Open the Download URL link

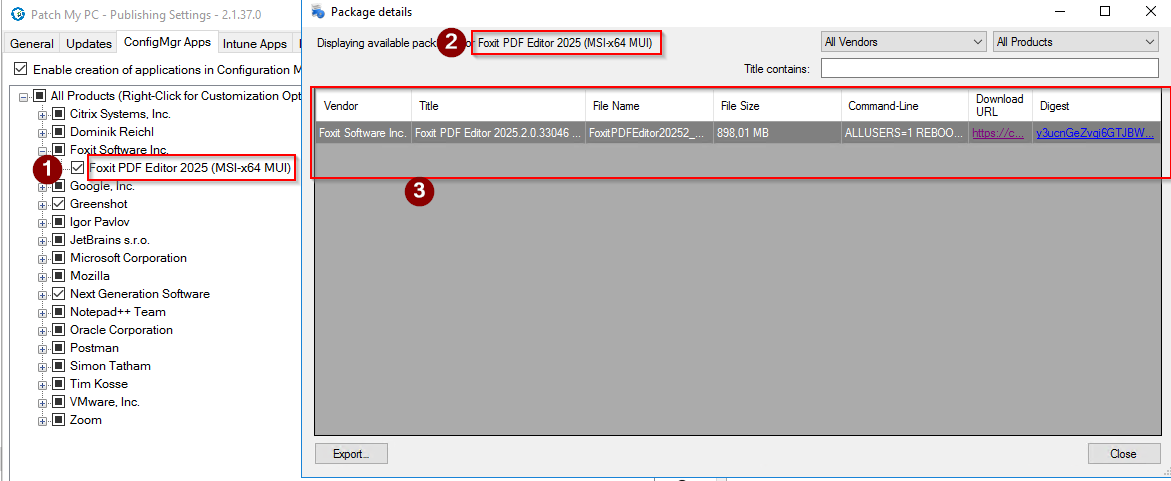tap(998, 132)
